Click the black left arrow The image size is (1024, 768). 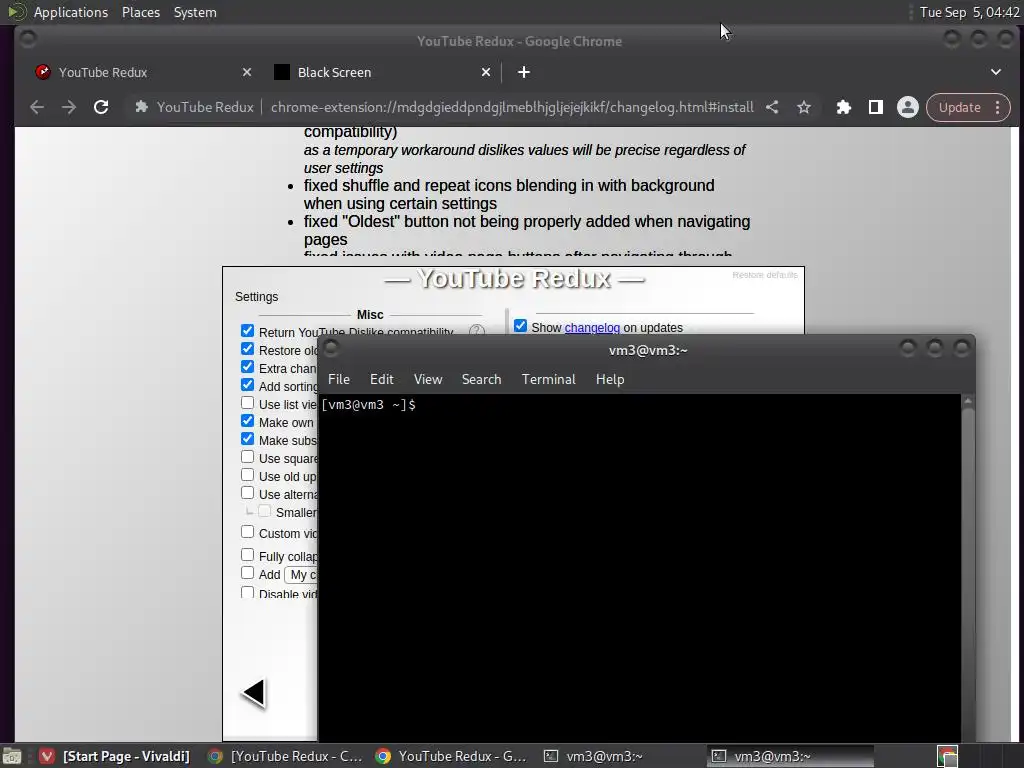click(x=253, y=693)
